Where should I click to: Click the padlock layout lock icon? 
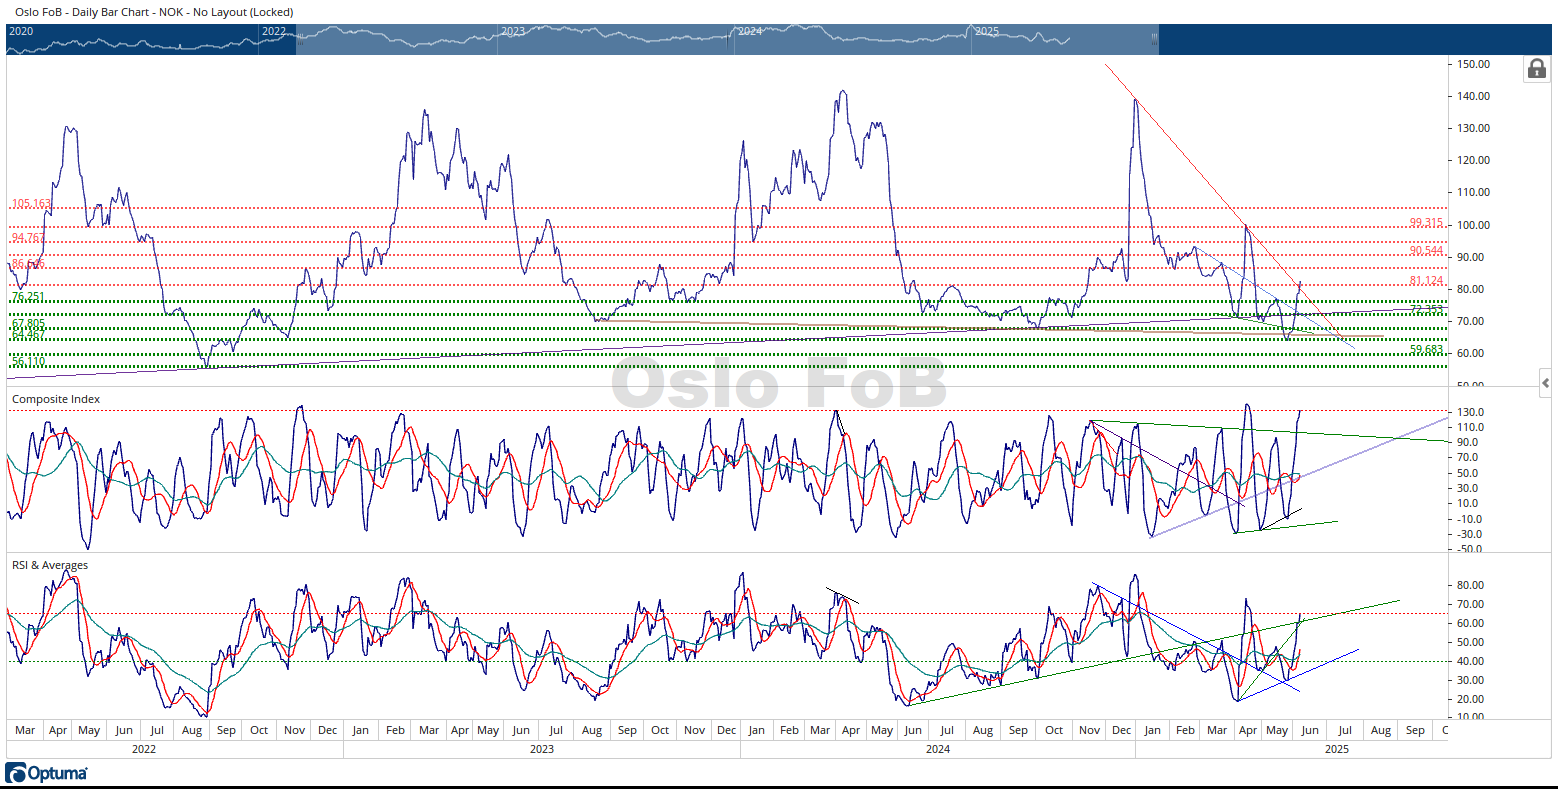tap(1537, 69)
